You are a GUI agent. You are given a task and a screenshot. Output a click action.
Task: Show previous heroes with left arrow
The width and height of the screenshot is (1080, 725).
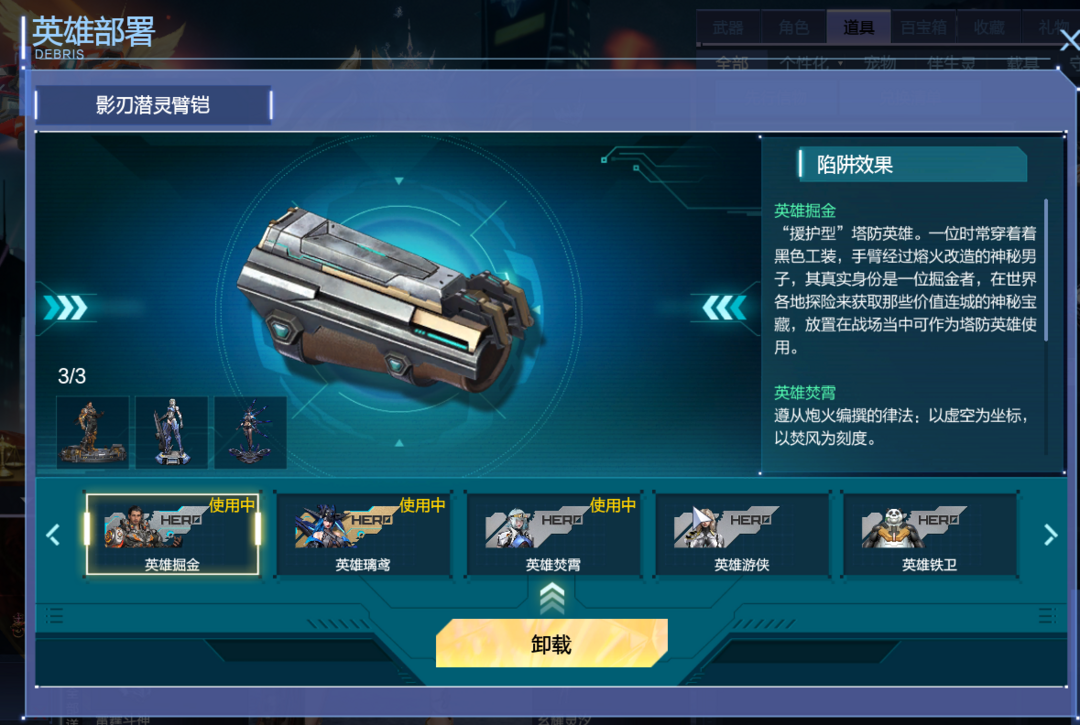click(53, 535)
